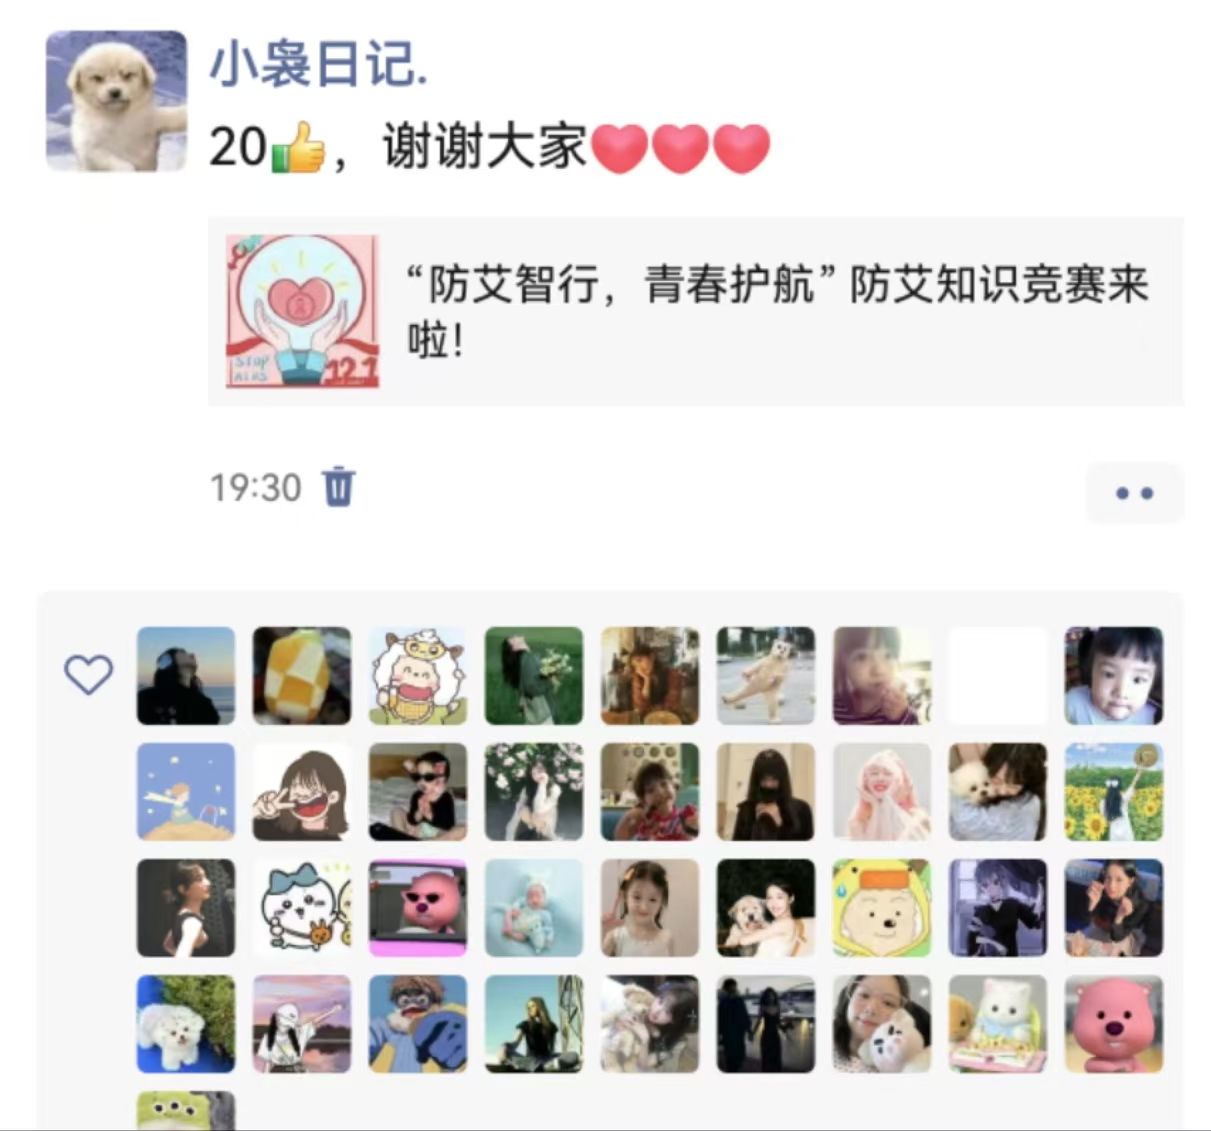The width and height of the screenshot is (1211, 1131).
Task: Tap the heart outline likes icon
Action: tap(89, 675)
